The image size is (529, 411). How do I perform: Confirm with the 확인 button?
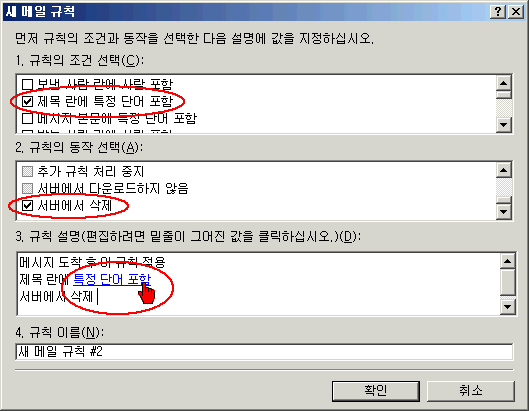tap(376, 391)
